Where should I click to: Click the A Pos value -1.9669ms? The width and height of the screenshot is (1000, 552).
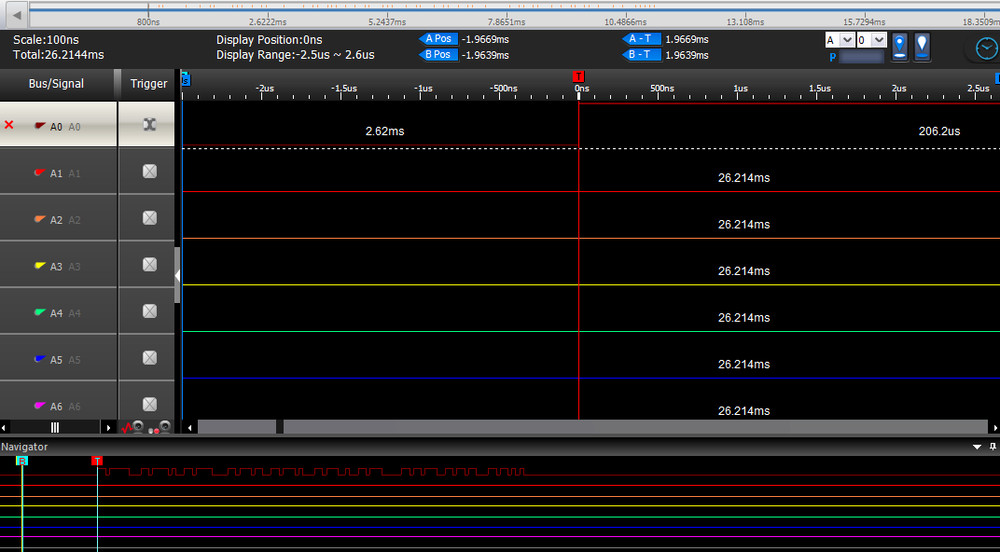click(485, 40)
